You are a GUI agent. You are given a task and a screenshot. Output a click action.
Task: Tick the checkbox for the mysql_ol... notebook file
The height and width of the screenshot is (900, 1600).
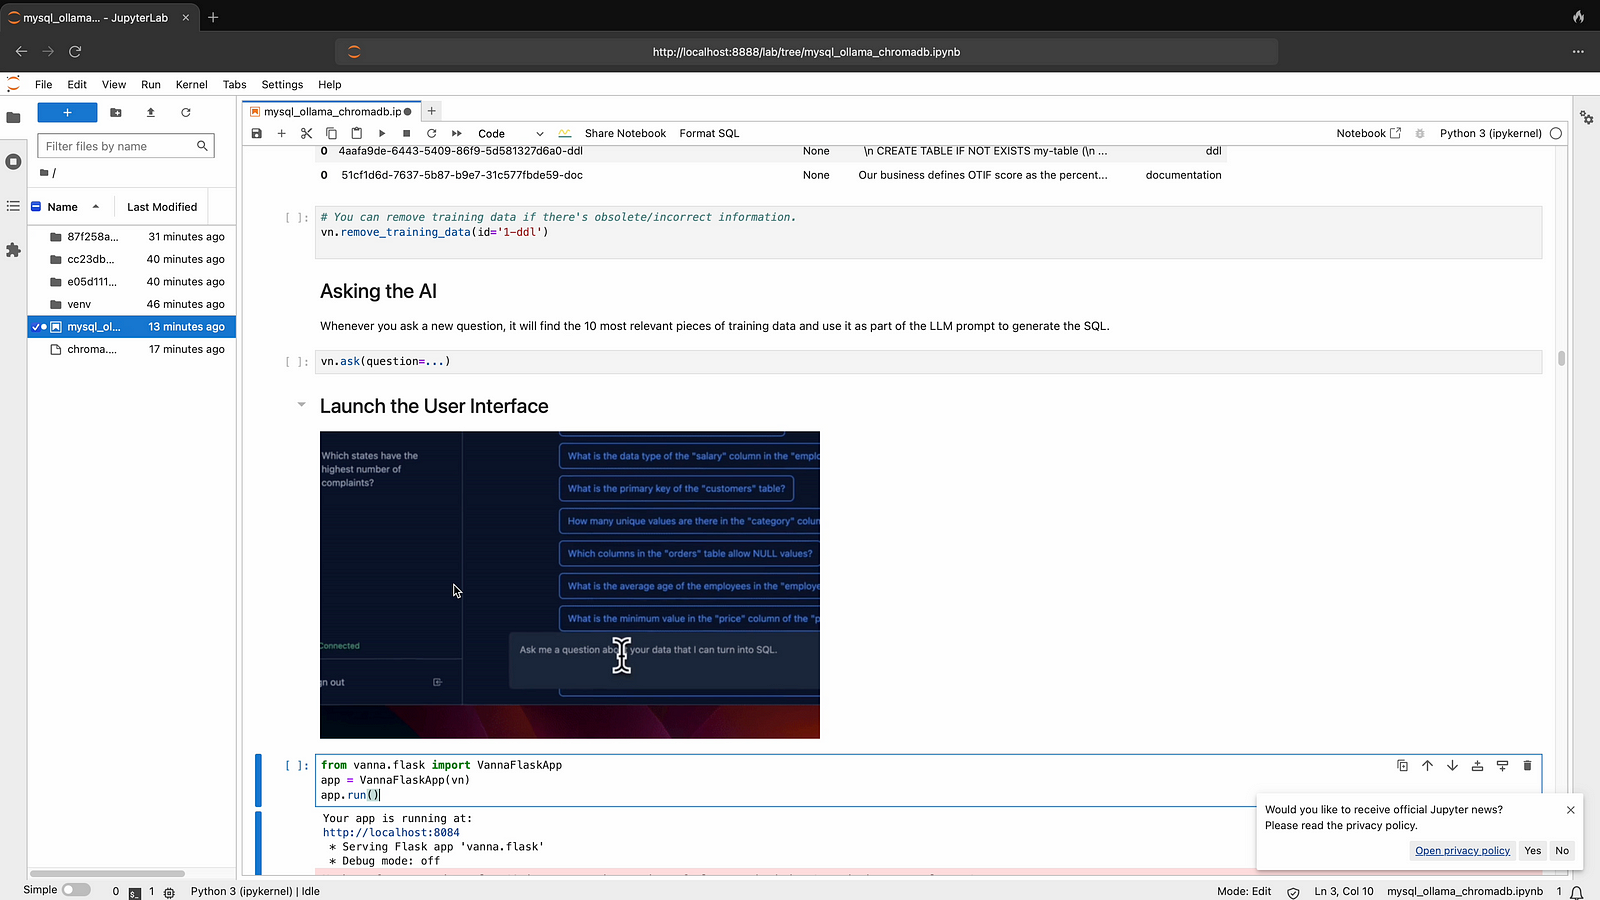click(36, 327)
